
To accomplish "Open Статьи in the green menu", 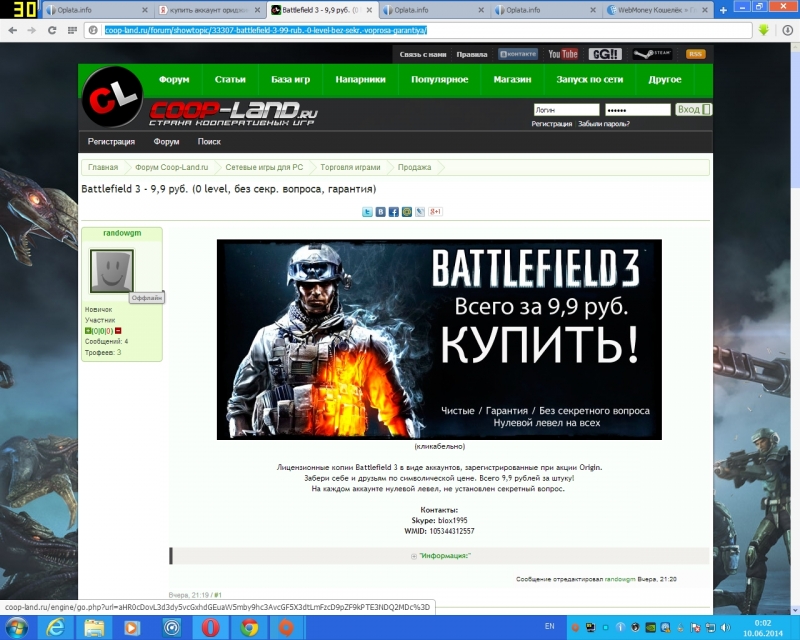I will point(230,80).
